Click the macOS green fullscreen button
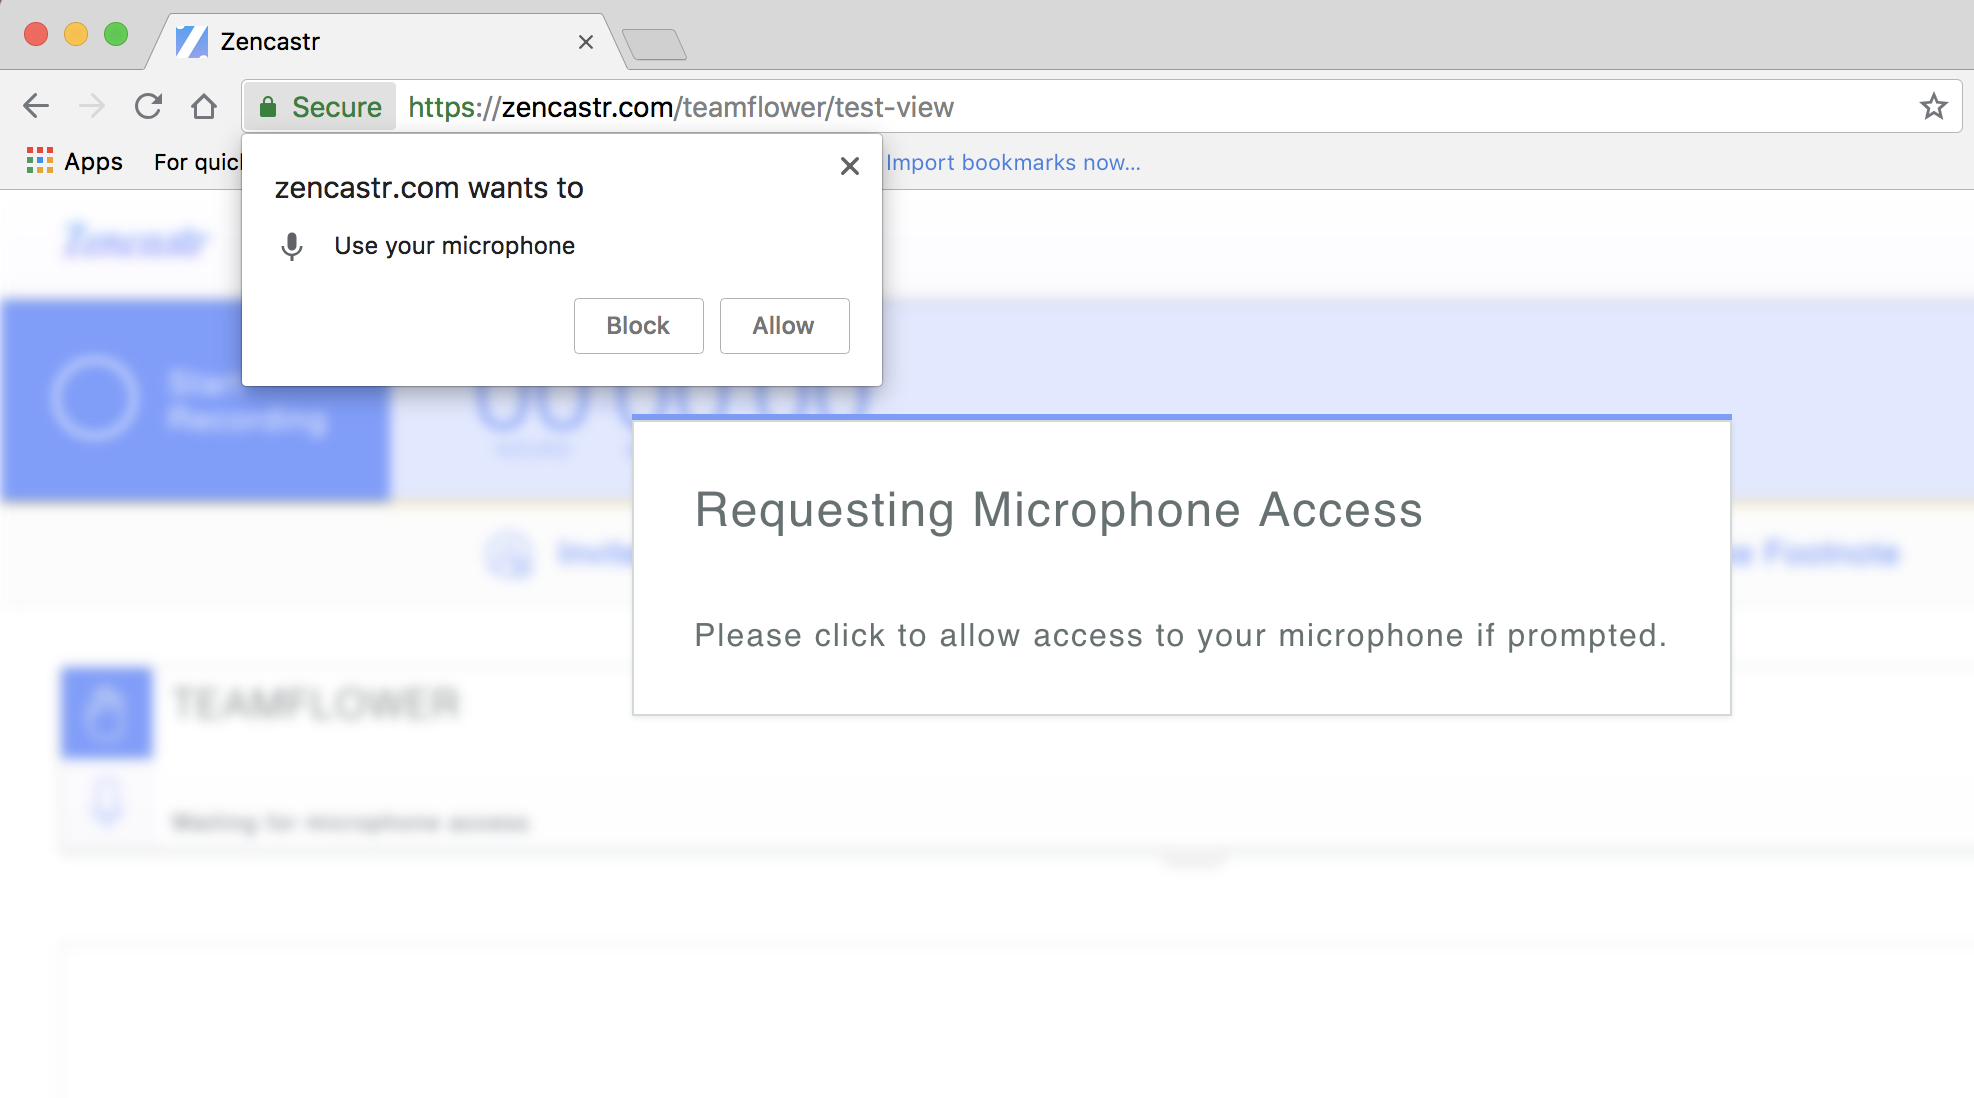Screen dimensions: 1974x1098 [x=116, y=34]
